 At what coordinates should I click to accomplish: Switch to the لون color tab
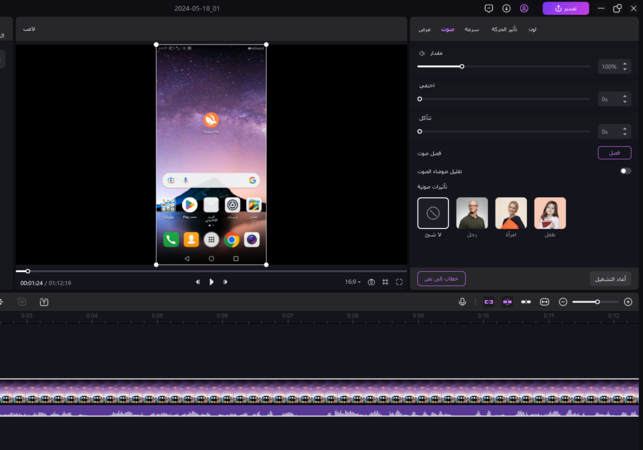click(532, 29)
